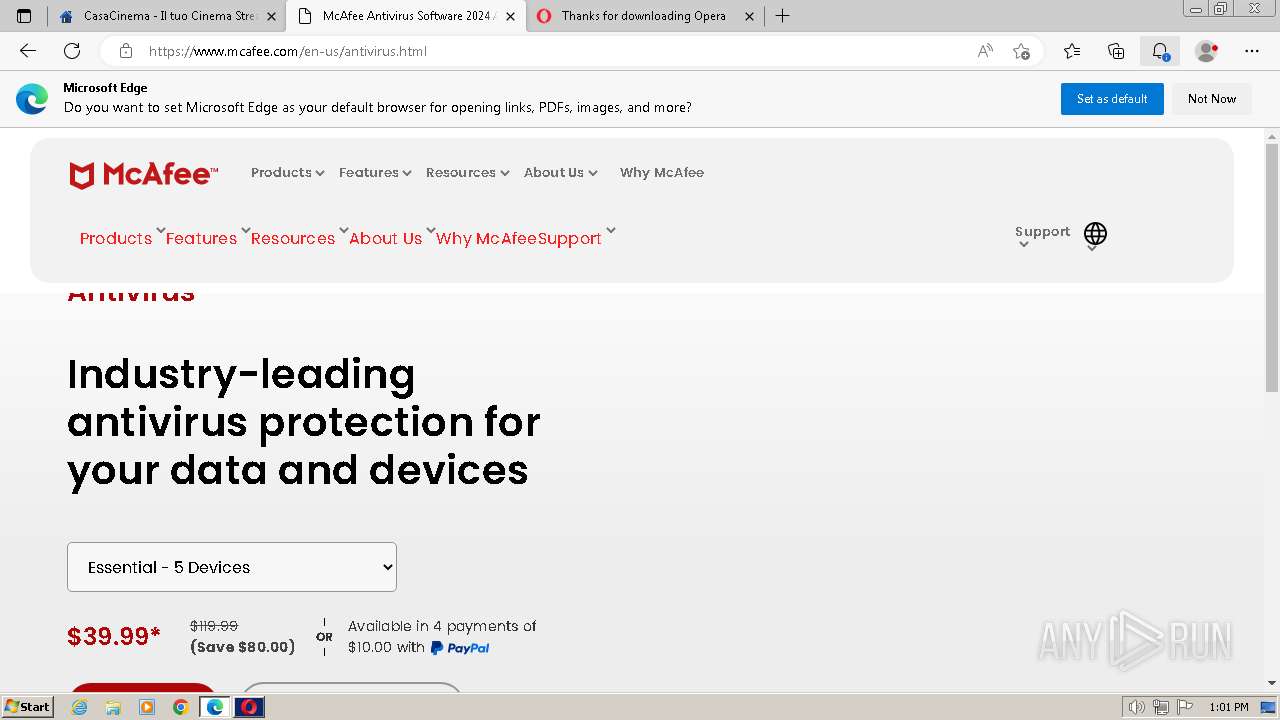Open the notifications bell icon
This screenshot has height=720, width=1280.
click(x=1160, y=51)
